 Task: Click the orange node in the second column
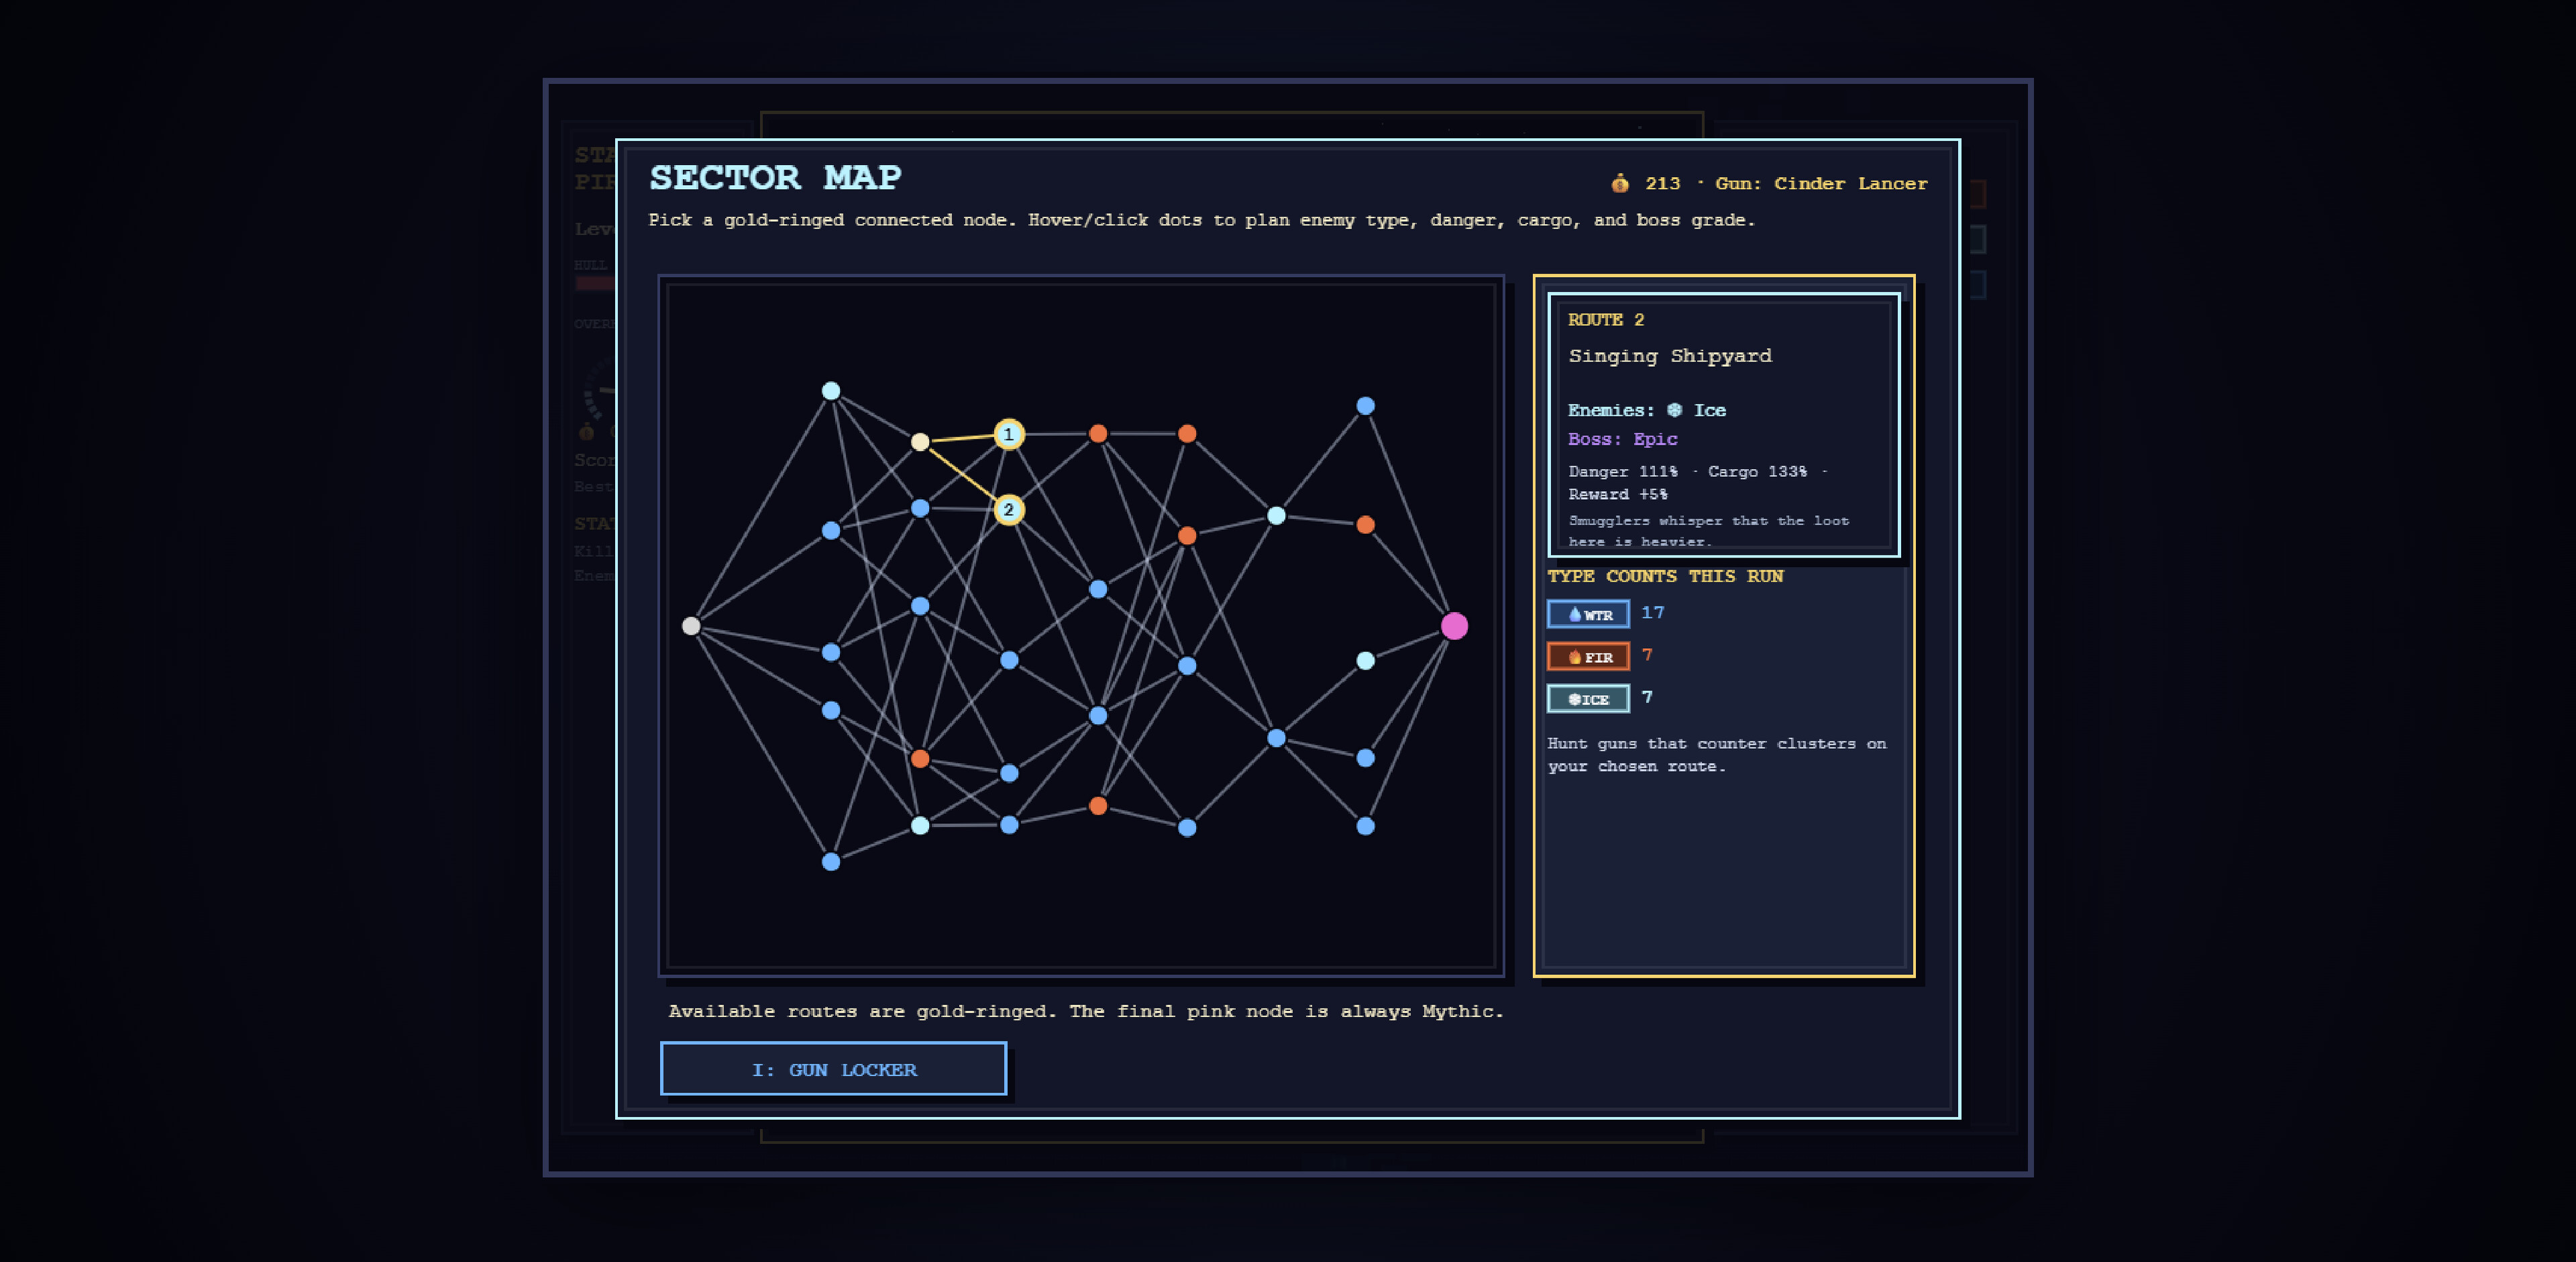(920, 759)
